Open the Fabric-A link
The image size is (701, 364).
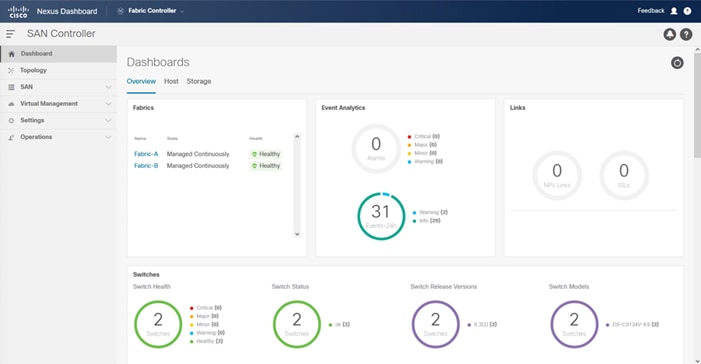146,154
